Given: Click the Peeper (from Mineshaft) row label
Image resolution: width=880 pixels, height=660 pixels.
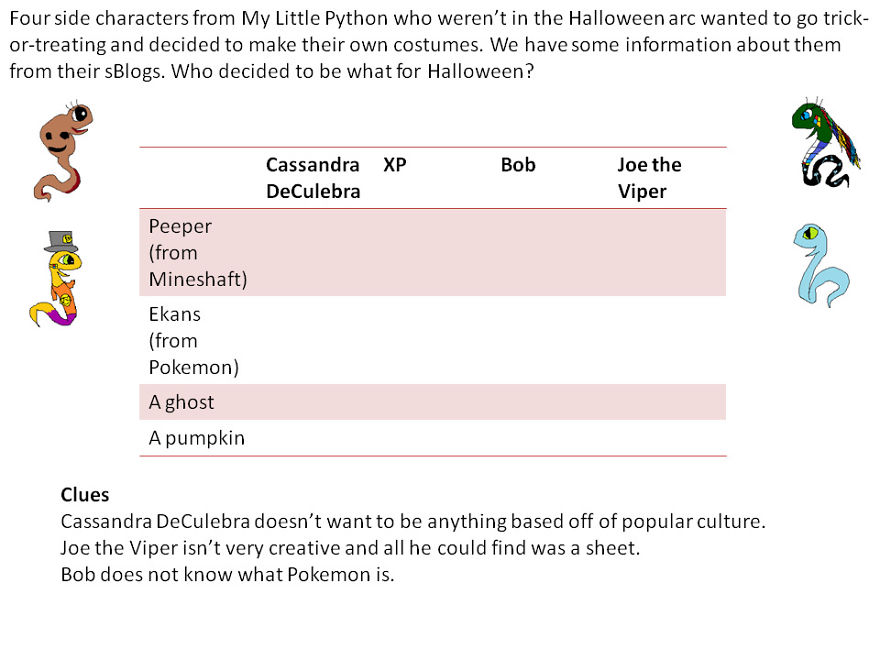Looking at the screenshot, I should pos(198,253).
